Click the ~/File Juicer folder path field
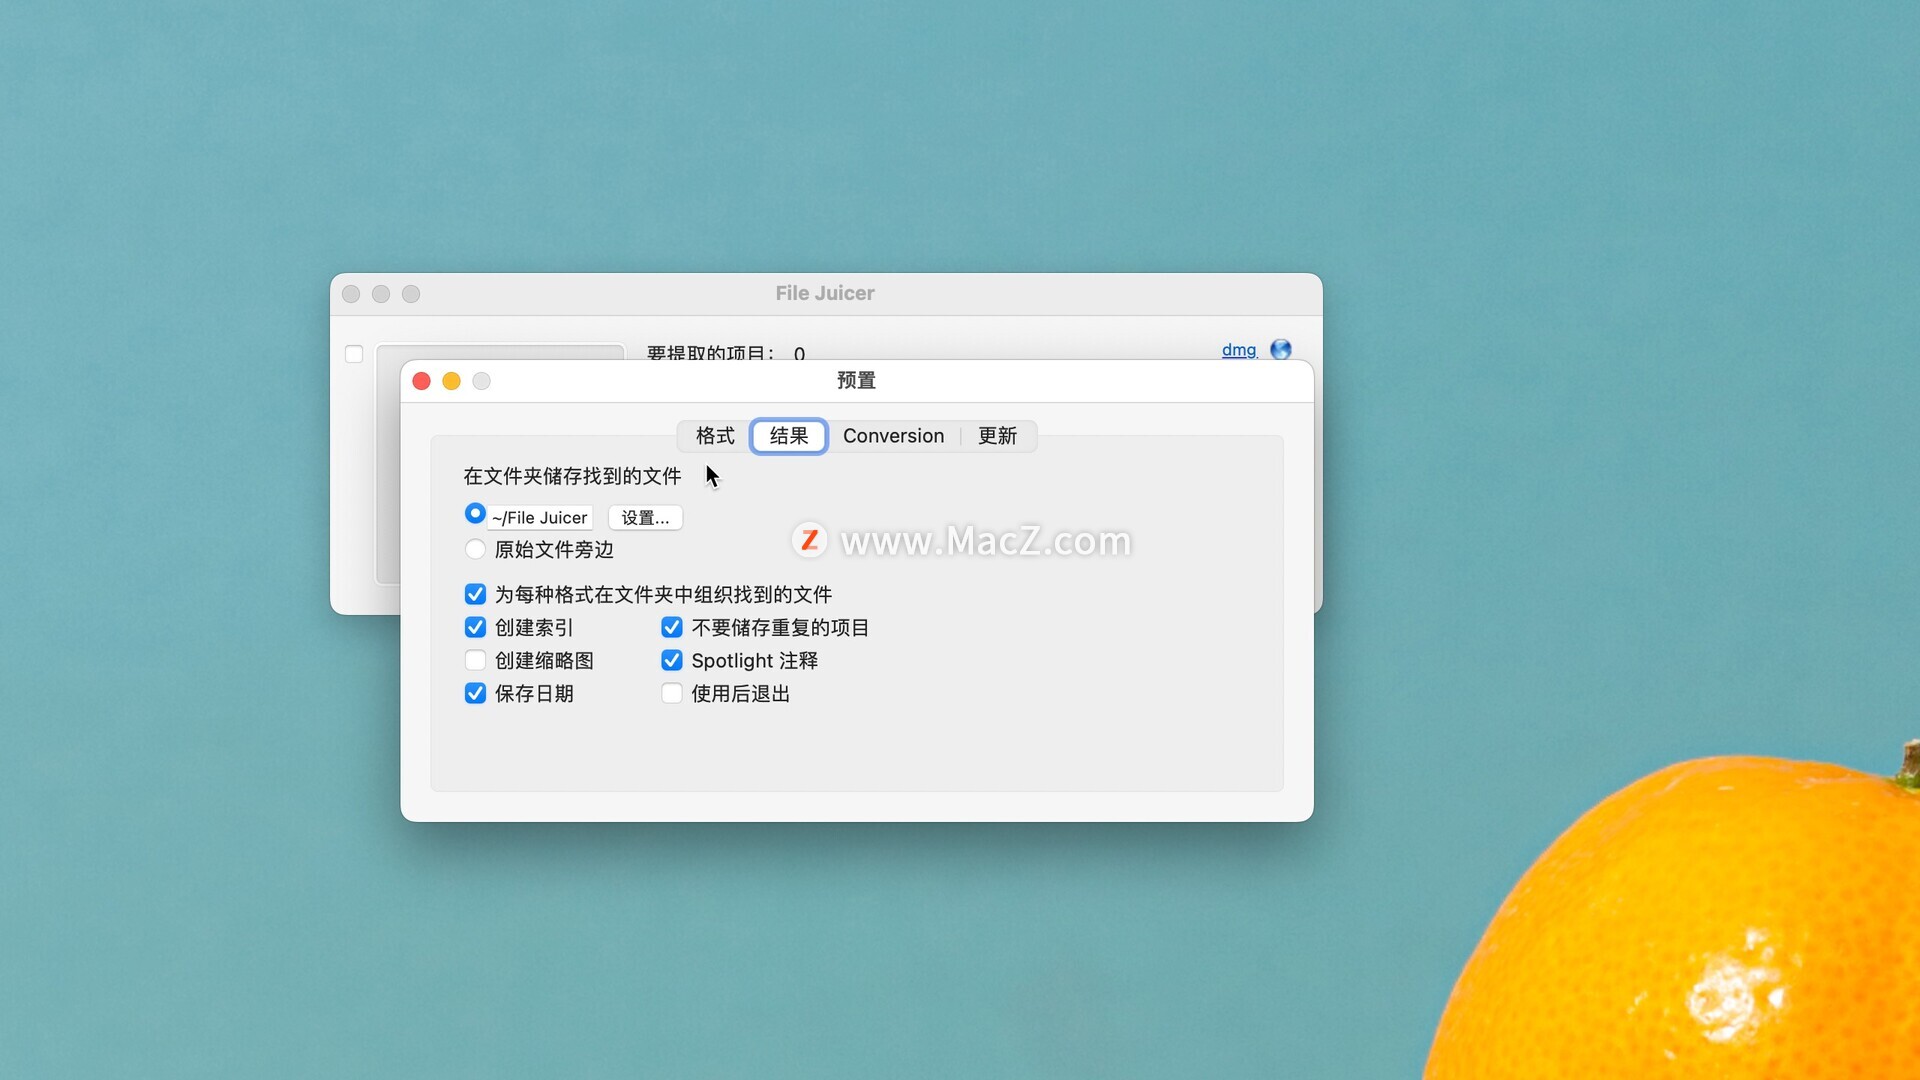The height and width of the screenshot is (1080, 1920). click(540, 517)
